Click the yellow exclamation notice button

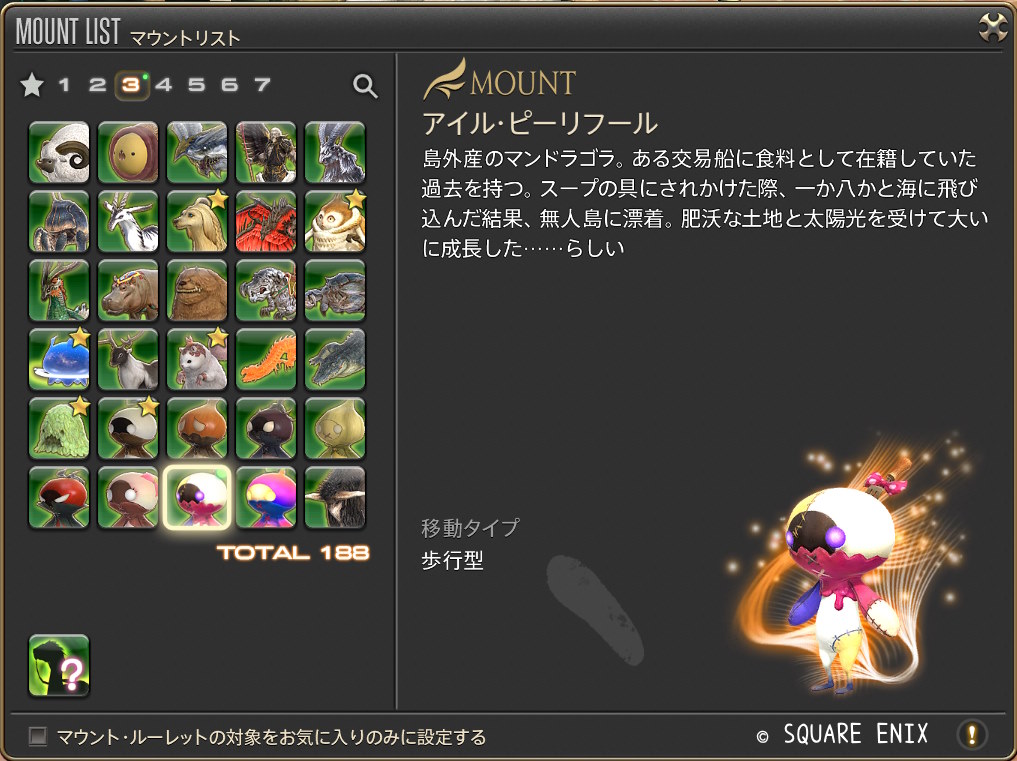(x=972, y=734)
